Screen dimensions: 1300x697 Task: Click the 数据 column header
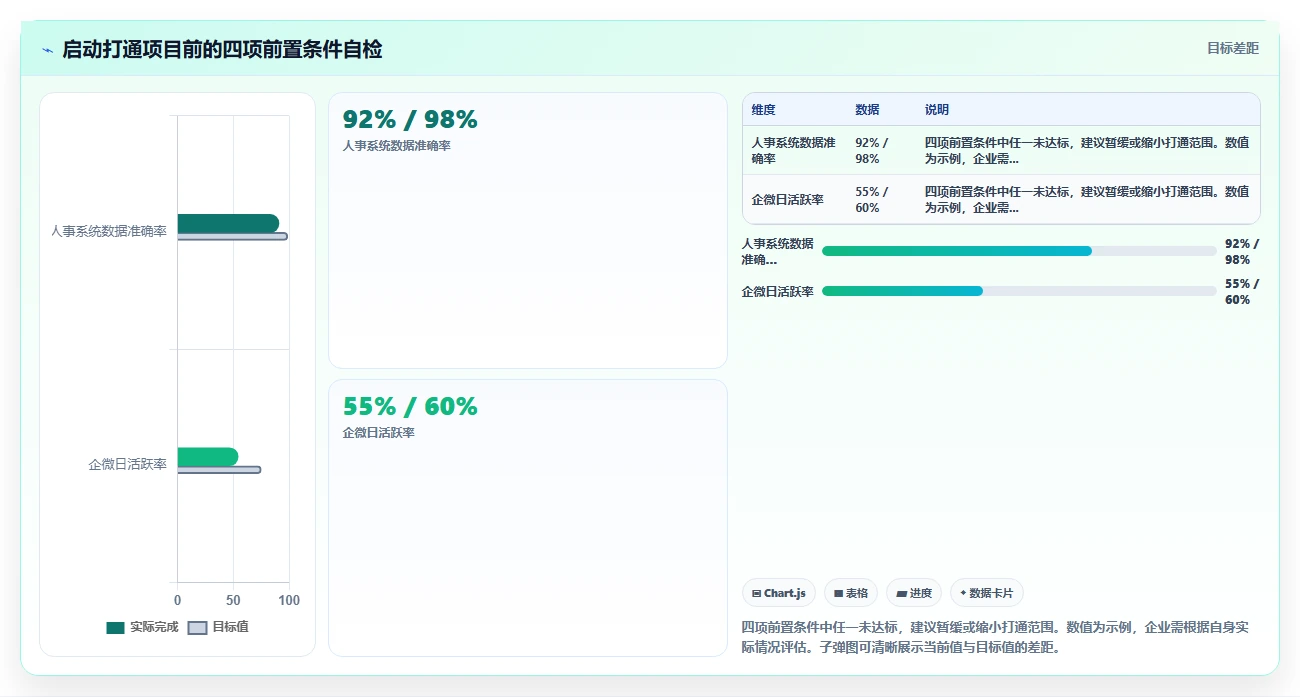pyautogui.click(x=867, y=110)
